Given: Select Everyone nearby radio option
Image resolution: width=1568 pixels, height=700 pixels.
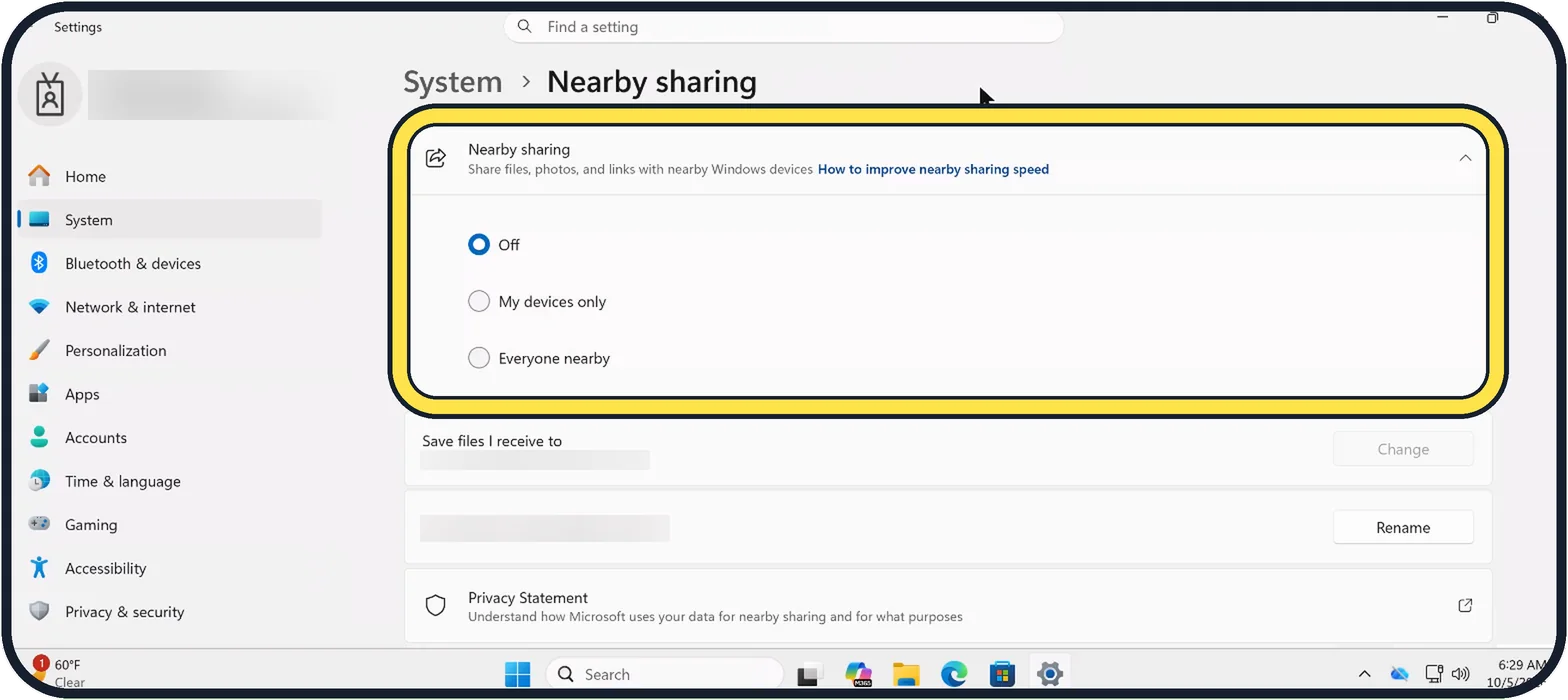Looking at the screenshot, I should point(479,358).
